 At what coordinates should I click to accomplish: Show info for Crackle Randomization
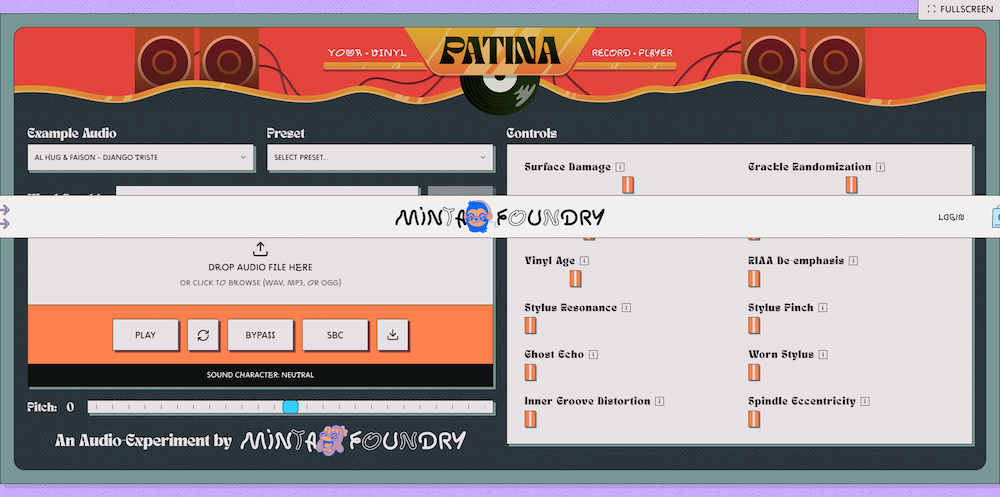coord(880,167)
